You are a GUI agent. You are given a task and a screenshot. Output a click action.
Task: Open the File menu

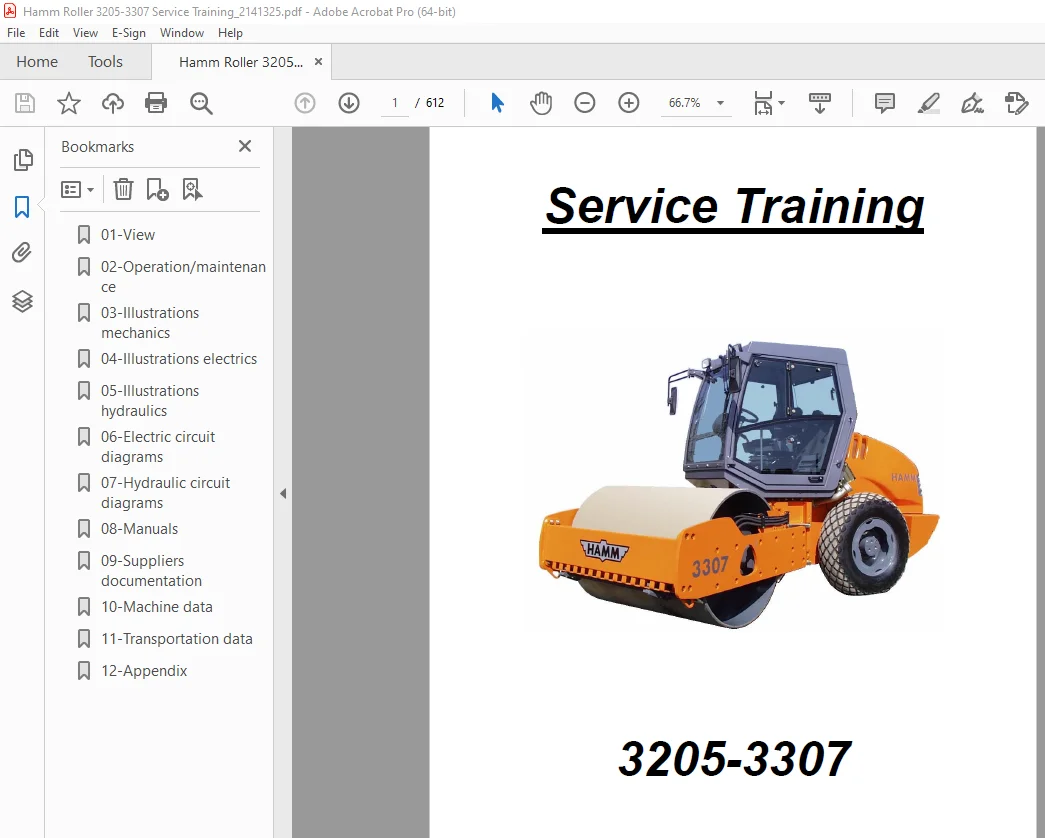tap(16, 33)
